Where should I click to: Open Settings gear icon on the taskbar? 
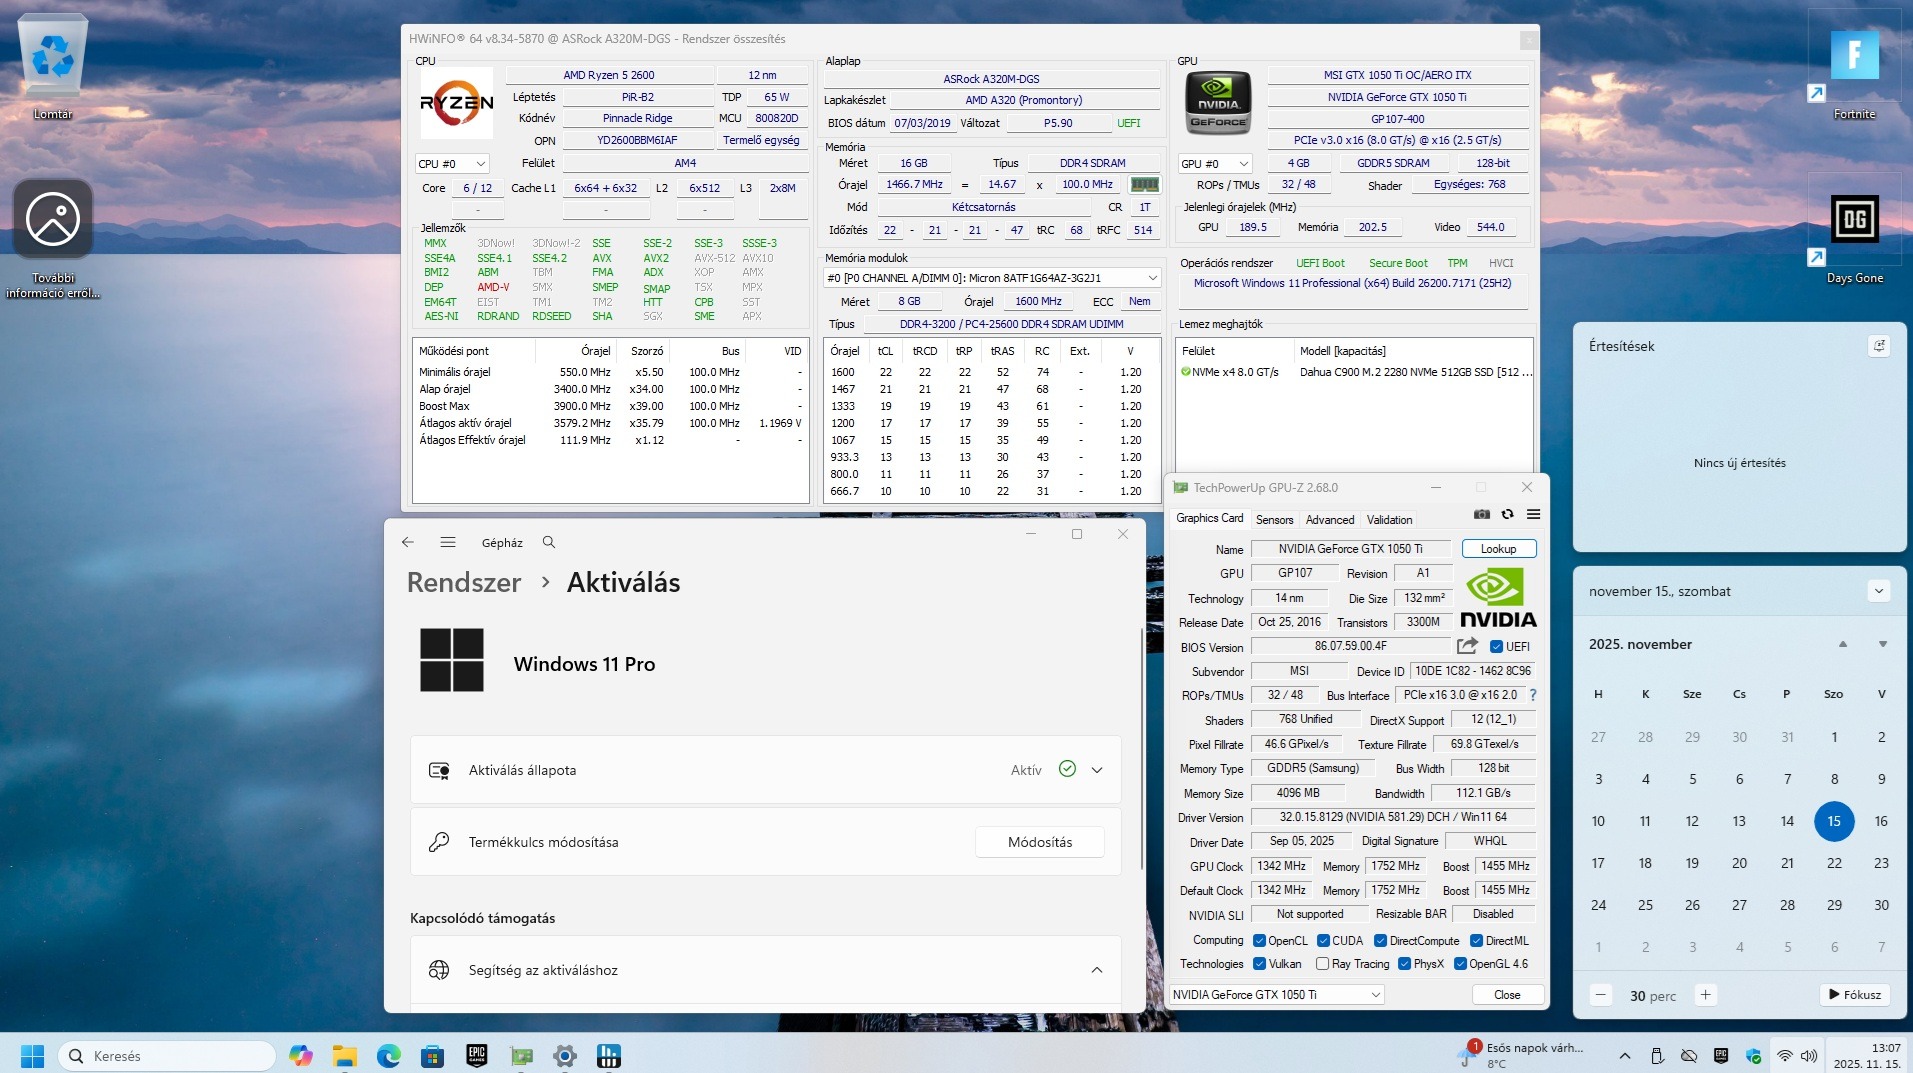(564, 1055)
